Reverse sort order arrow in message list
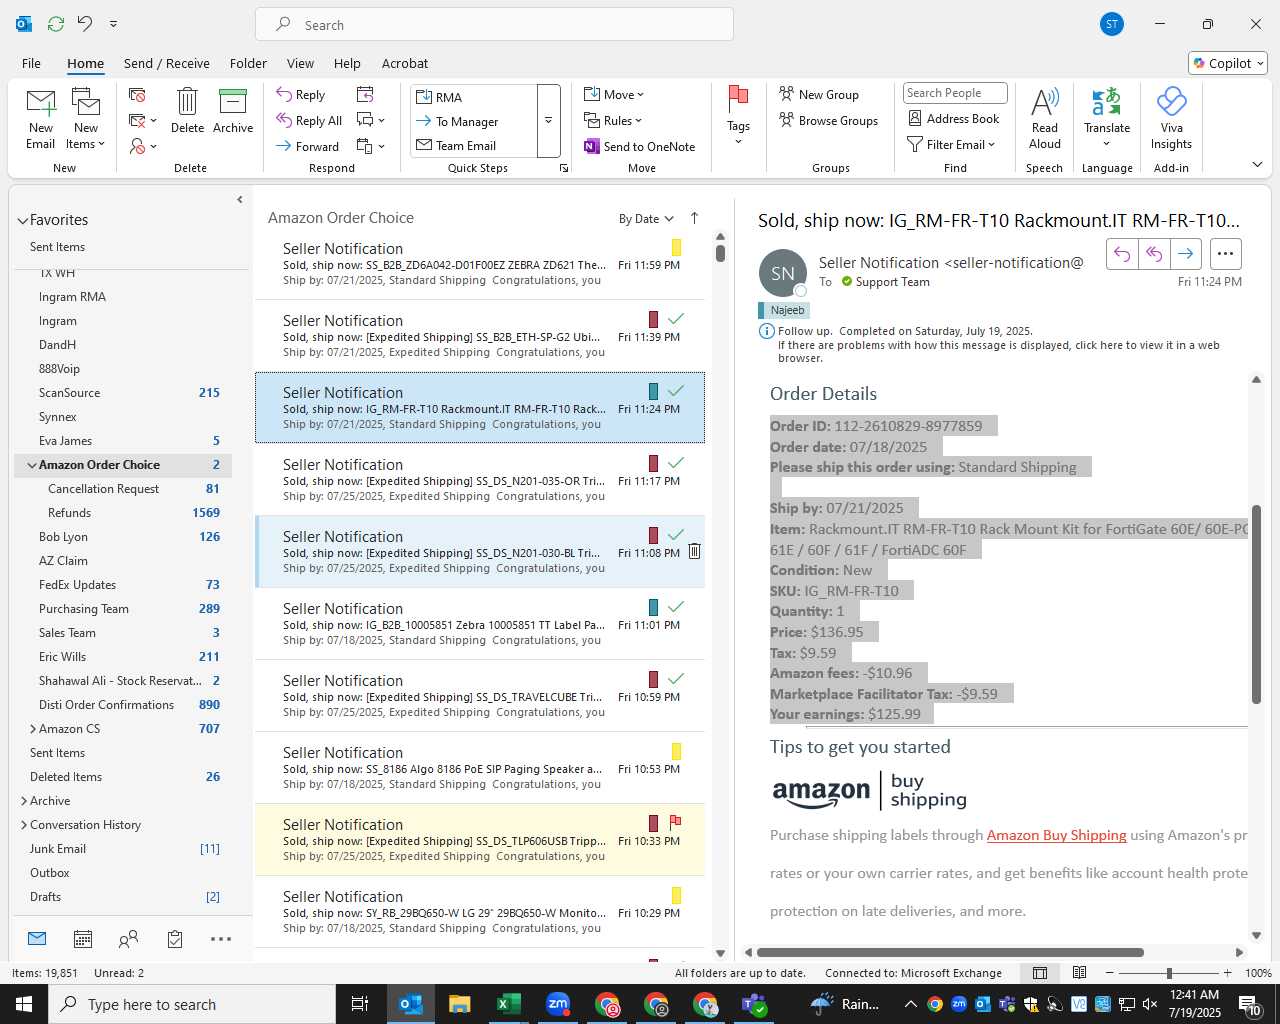Screen dimensions: 1280x1024 694,218
